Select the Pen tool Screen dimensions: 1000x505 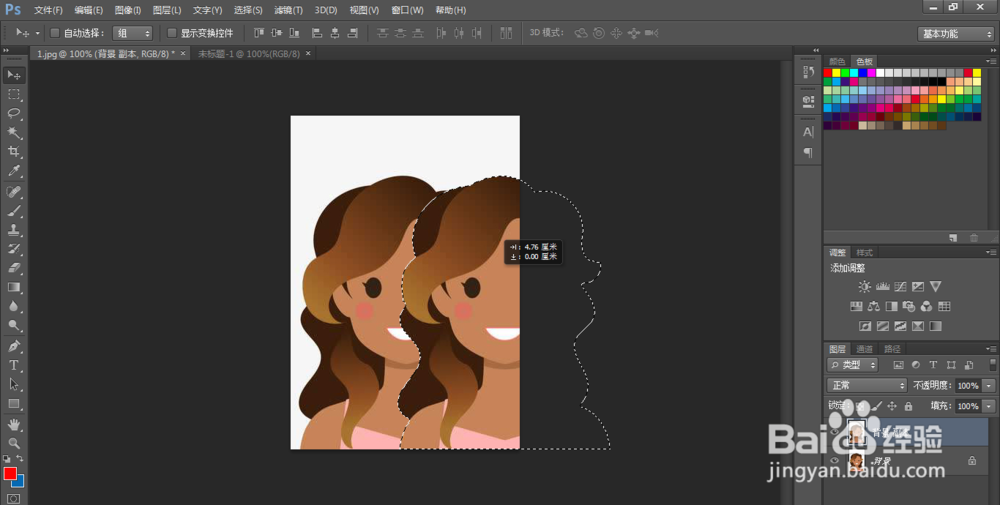tap(13, 346)
